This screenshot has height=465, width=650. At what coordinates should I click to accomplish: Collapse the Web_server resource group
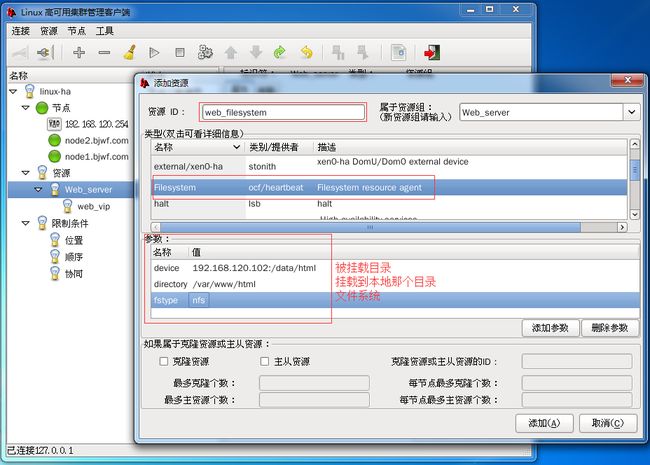(38, 189)
